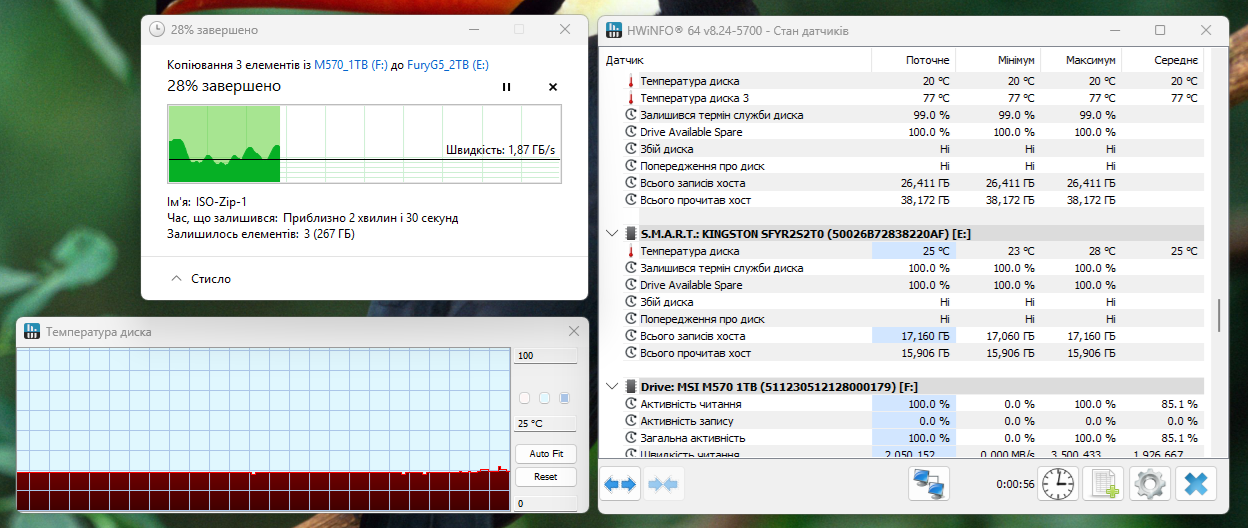Click the collapse columns inward-arrows icon in HWiNFO
Image resolution: width=1248 pixels, height=528 pixels.
pyautogui.click(x=663, y=485)
